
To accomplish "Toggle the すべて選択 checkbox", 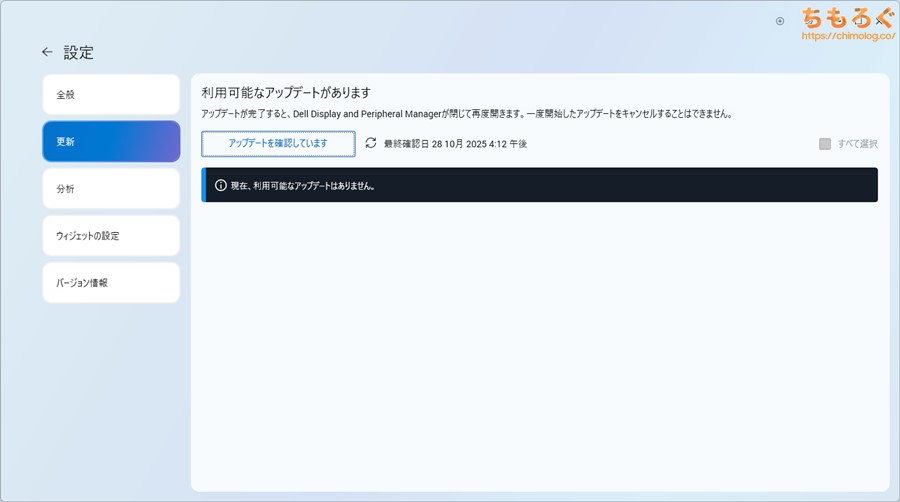I will 825,144.
